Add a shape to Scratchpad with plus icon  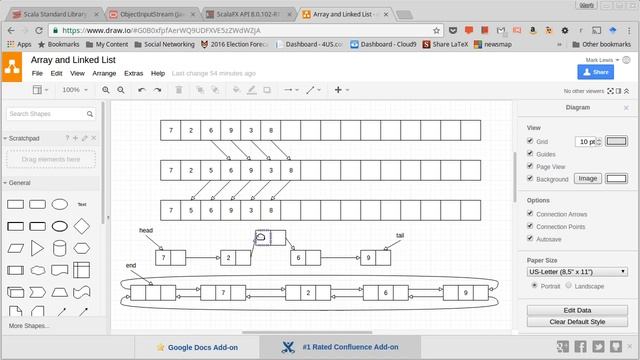click(76, 138)
